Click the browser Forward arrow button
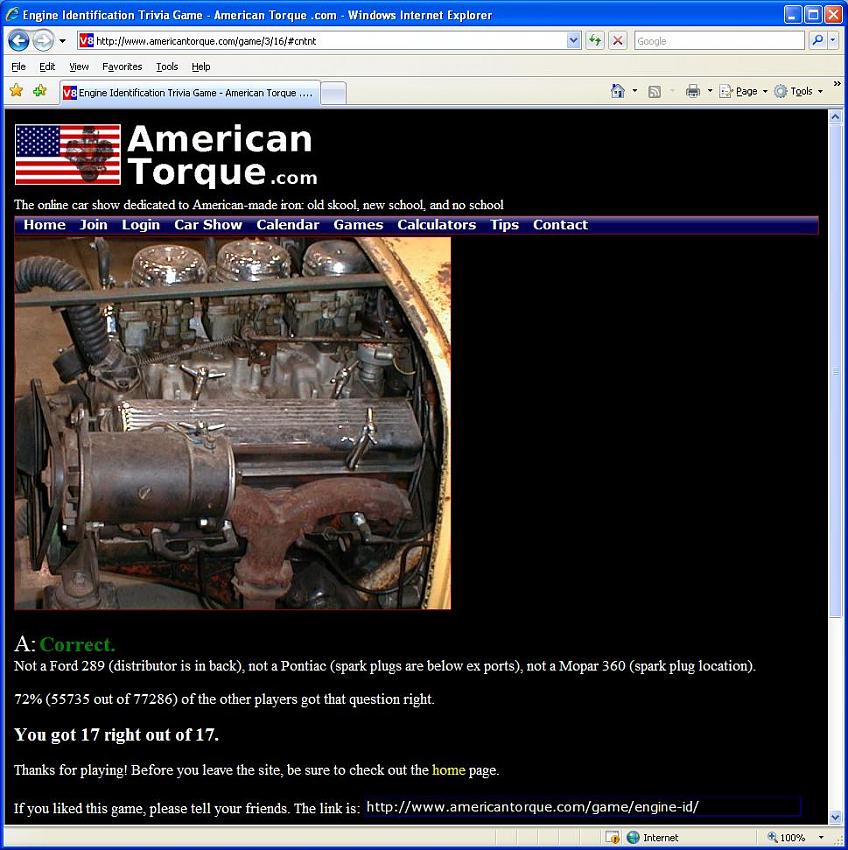The width and height of the screenshot is (848, 850). (43, 41)
